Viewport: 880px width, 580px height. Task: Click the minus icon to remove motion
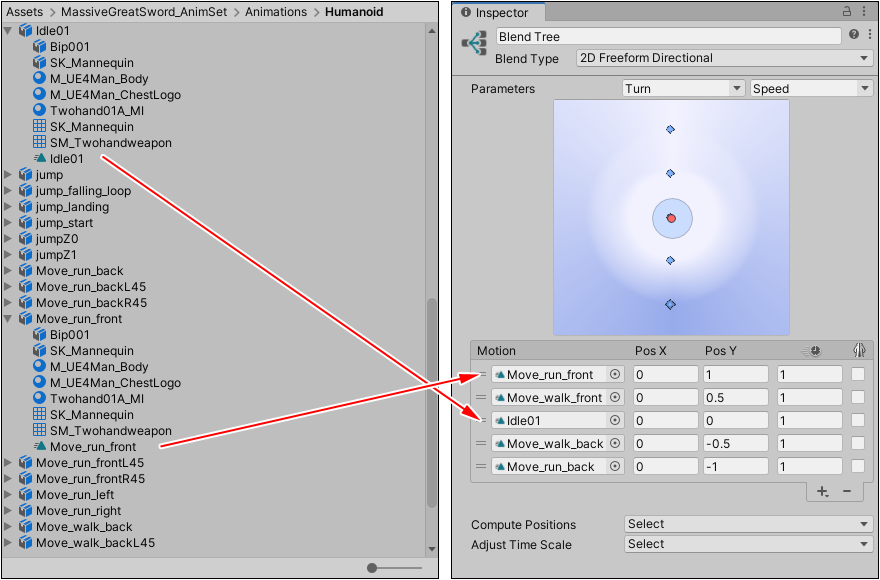pos(847,491)
